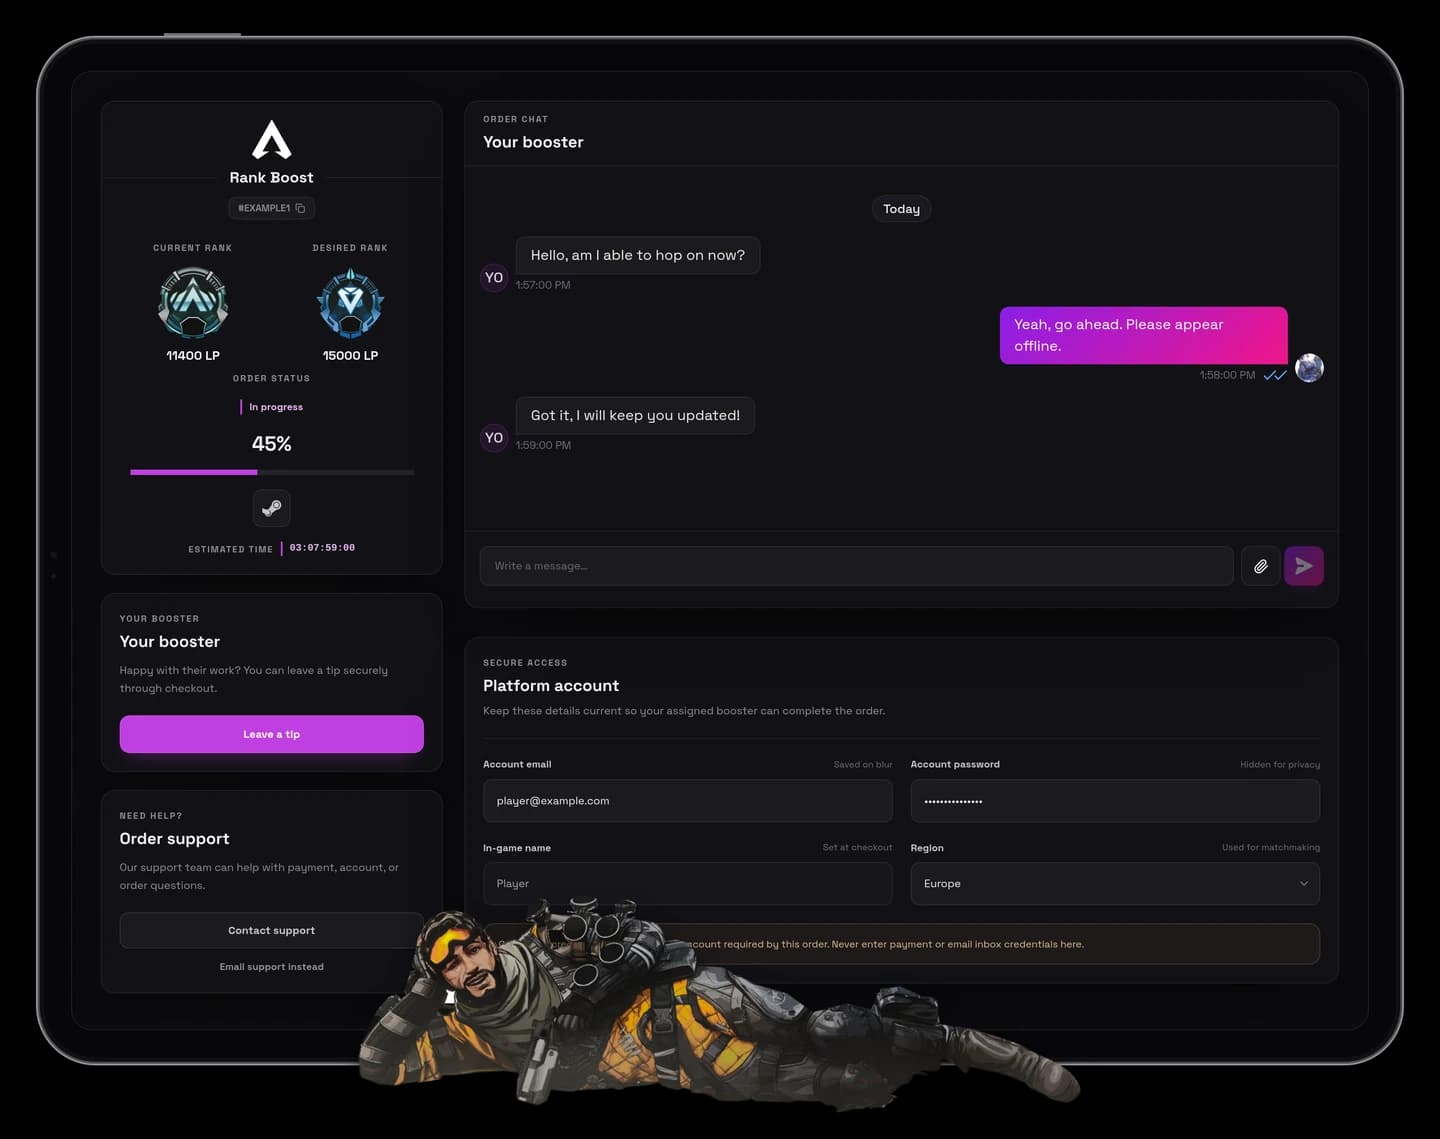Image resolution: width=1440 pixels, height=1139 pixels.
Task: Click the YO avatar next to 'Hello, am I able'
Action: click(x=494, y=277)
